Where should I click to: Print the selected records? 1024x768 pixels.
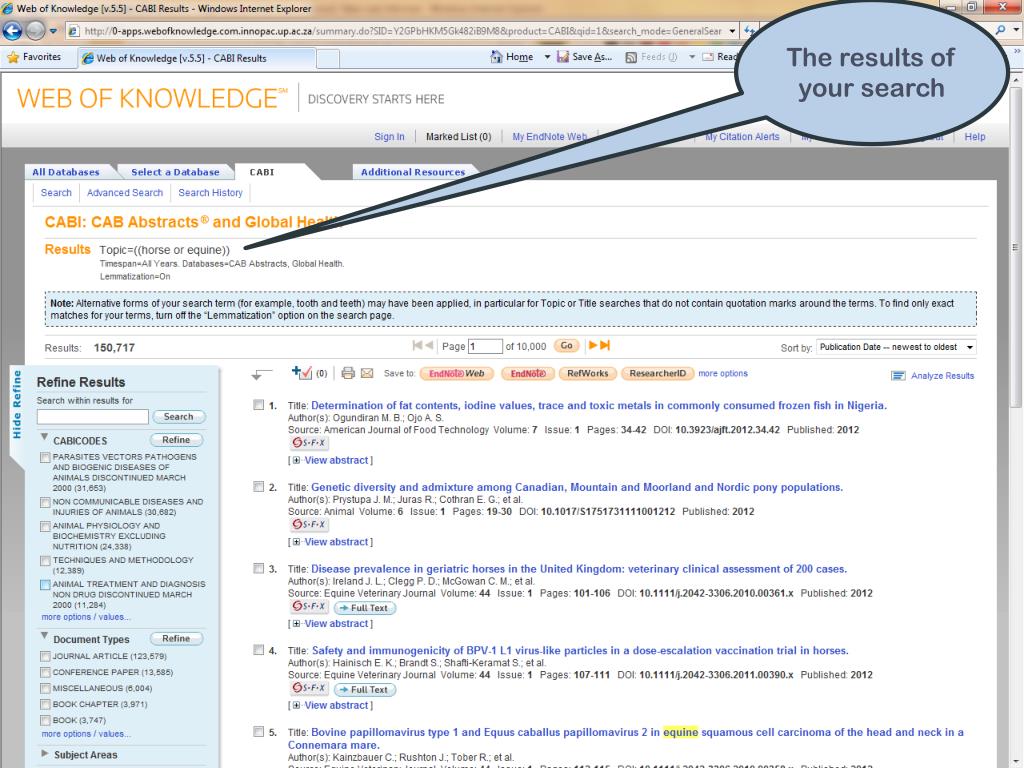(348, 373)
